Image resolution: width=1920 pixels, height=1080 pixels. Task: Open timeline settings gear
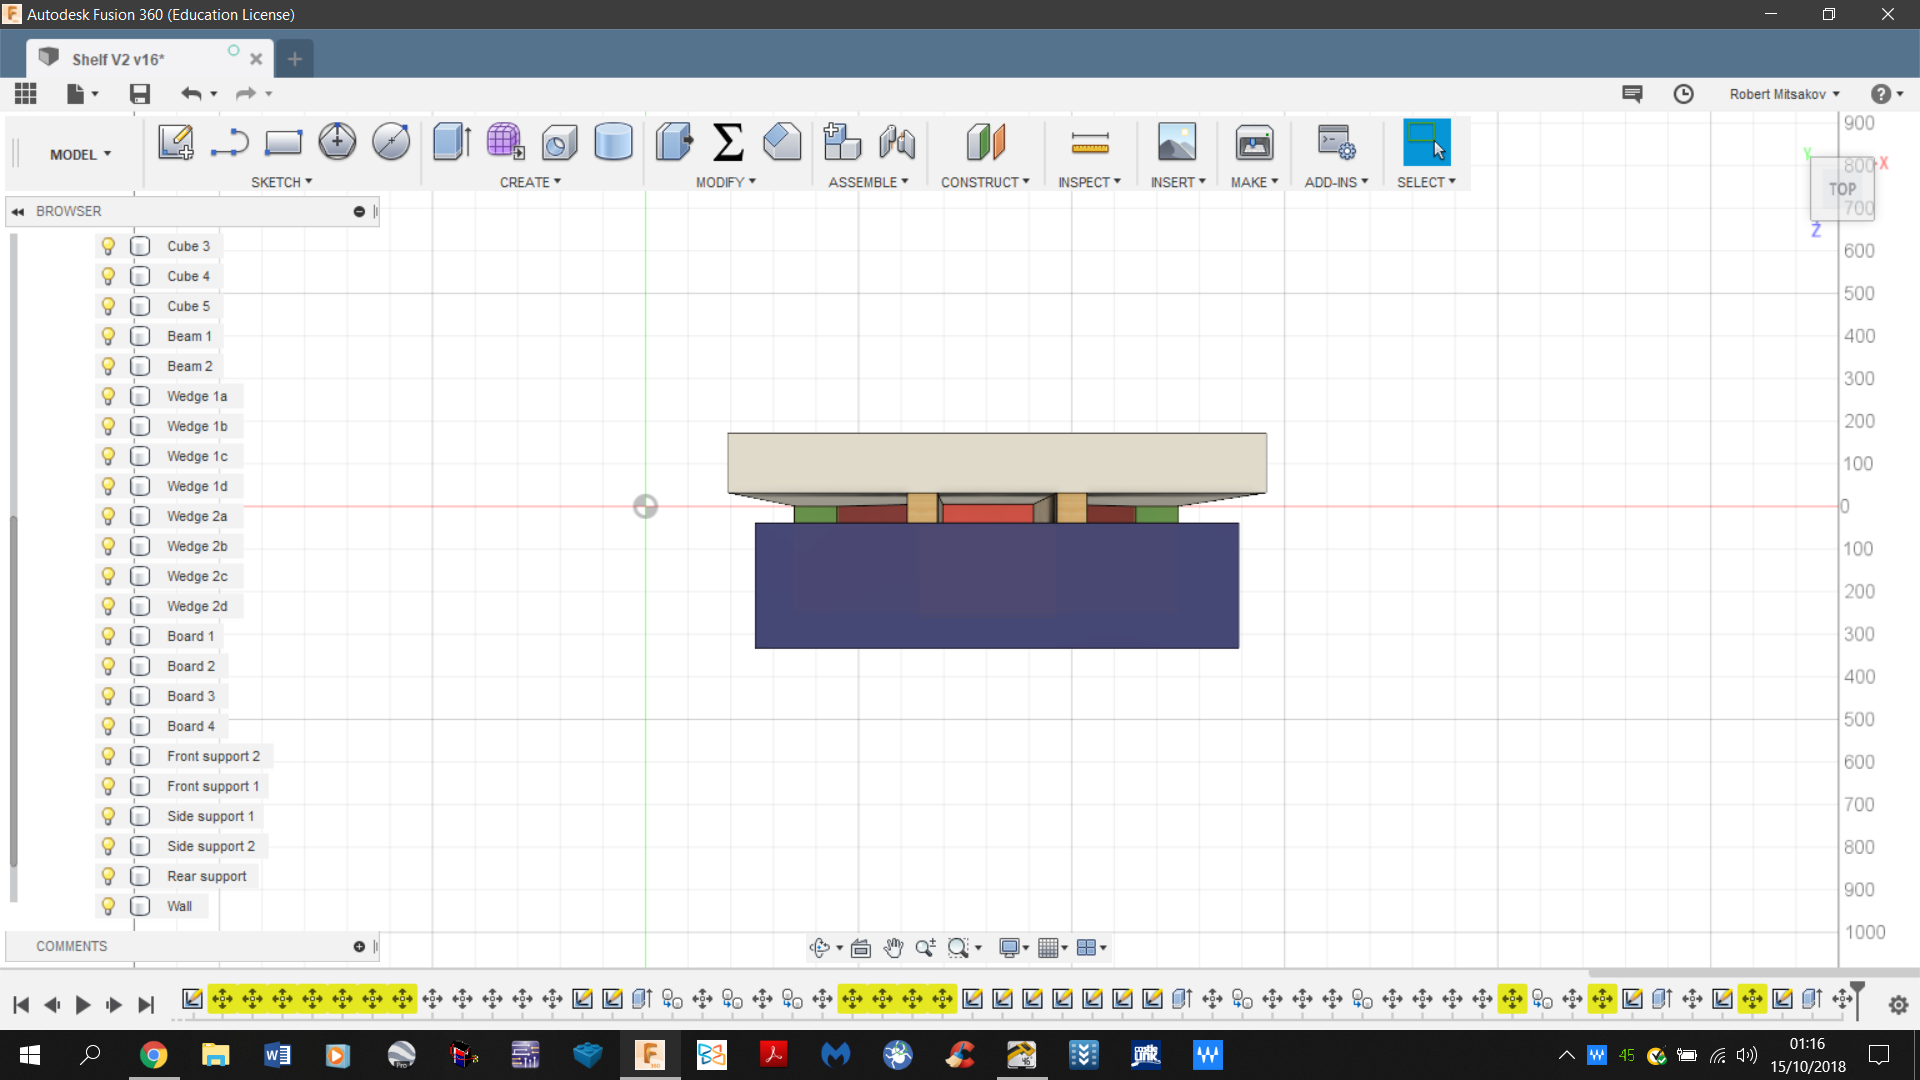point(1898,1005)
